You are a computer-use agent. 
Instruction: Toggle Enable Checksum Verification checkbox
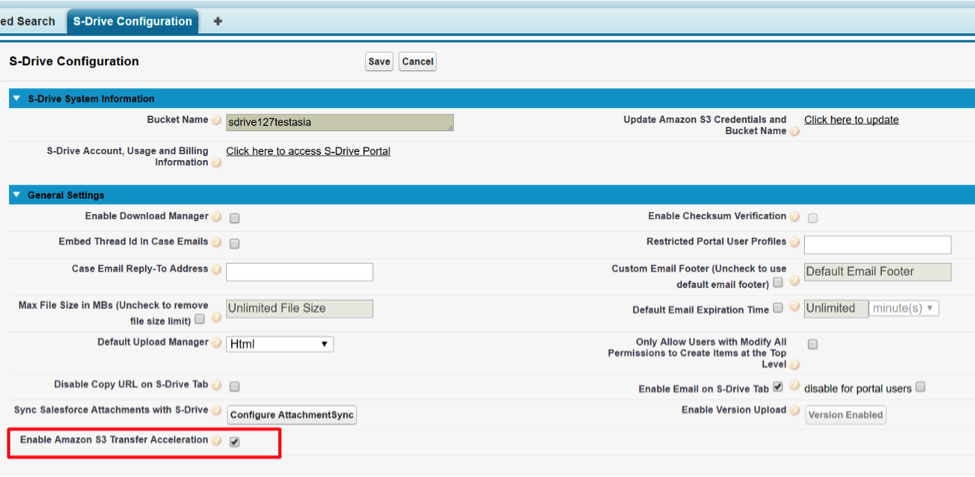point(813,218)
